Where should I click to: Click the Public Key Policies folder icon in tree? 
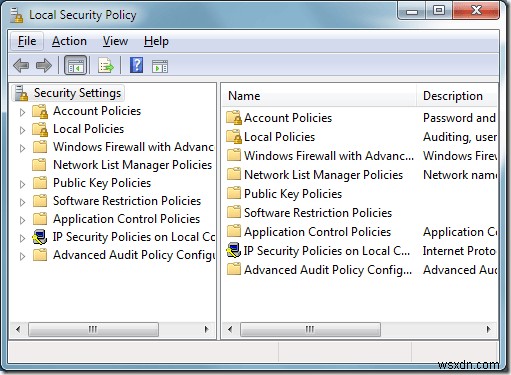(40, 183)
